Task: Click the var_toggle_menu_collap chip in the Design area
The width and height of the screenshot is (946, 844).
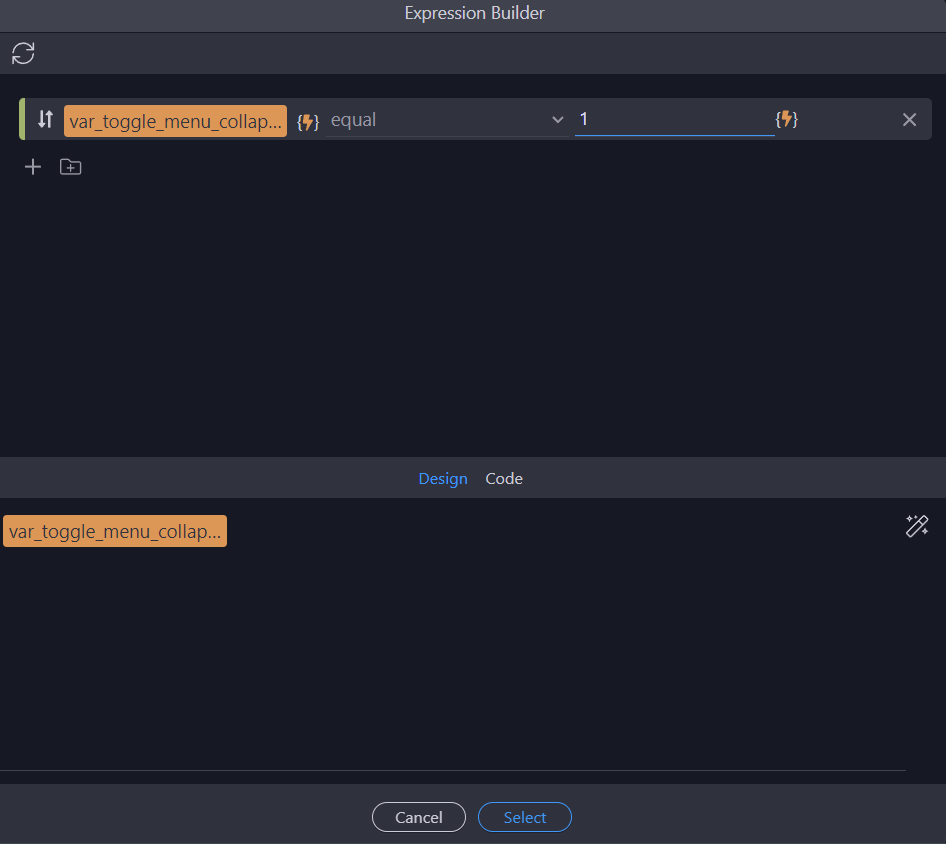Action: point(114,531)
